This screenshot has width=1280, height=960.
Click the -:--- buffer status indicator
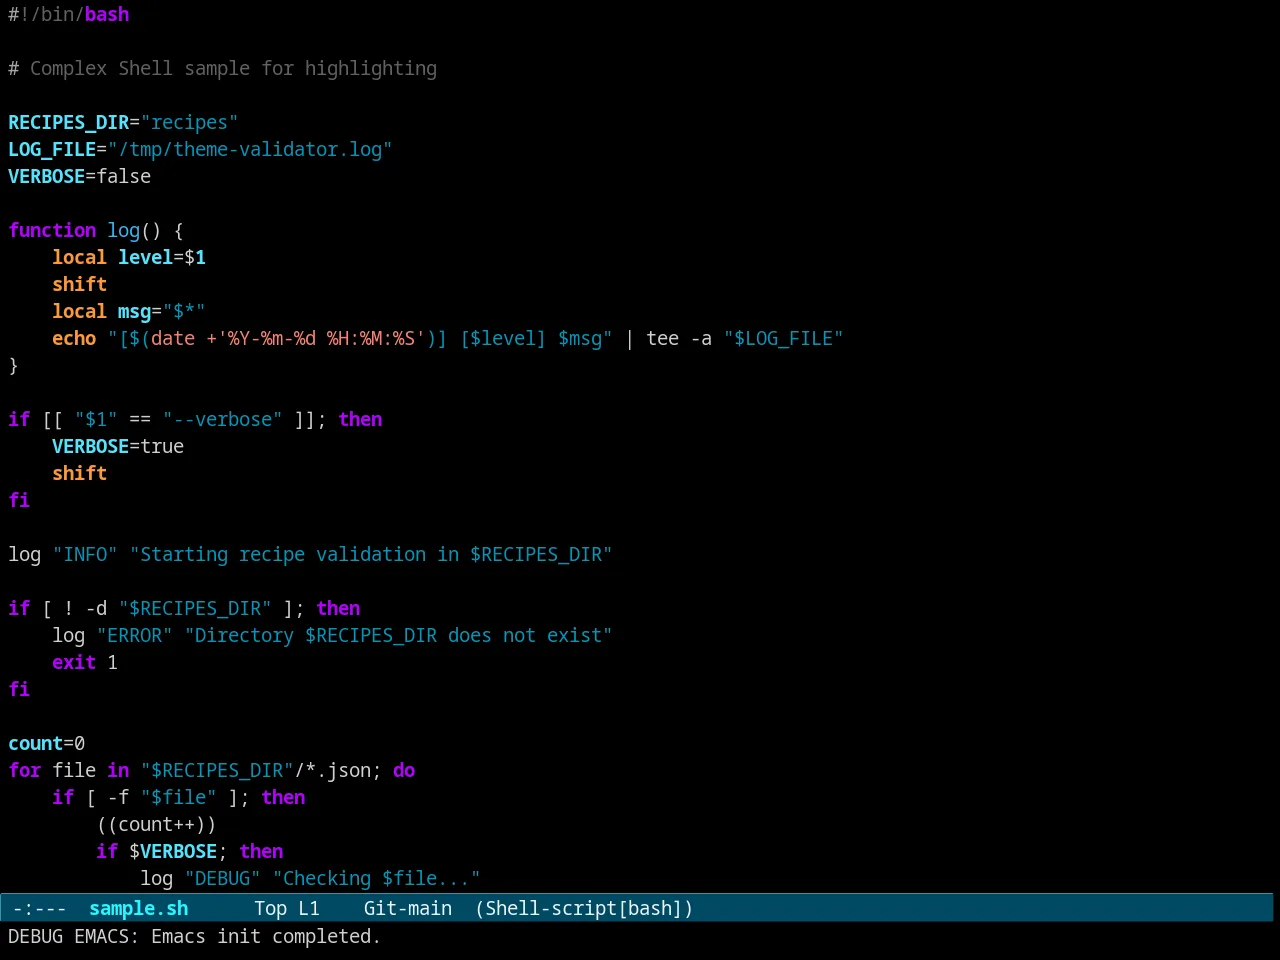[40, 908]
